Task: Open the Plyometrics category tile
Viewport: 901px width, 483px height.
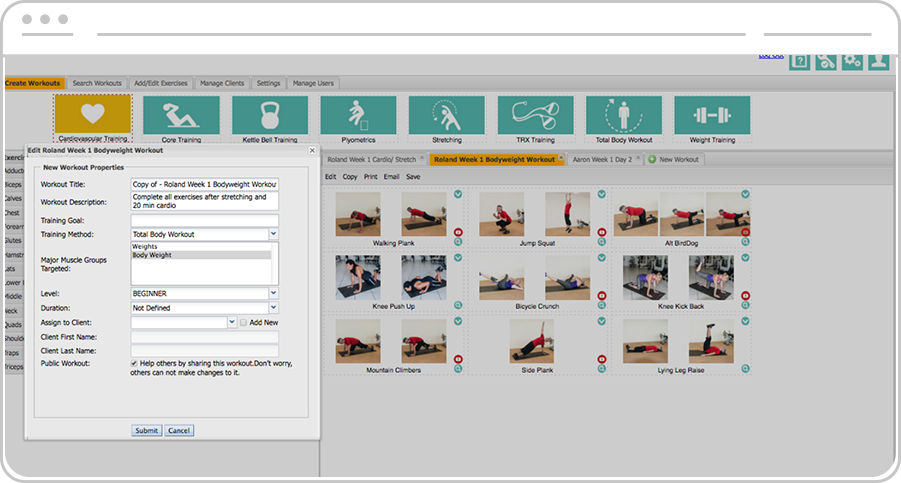Action: (358, 115)
